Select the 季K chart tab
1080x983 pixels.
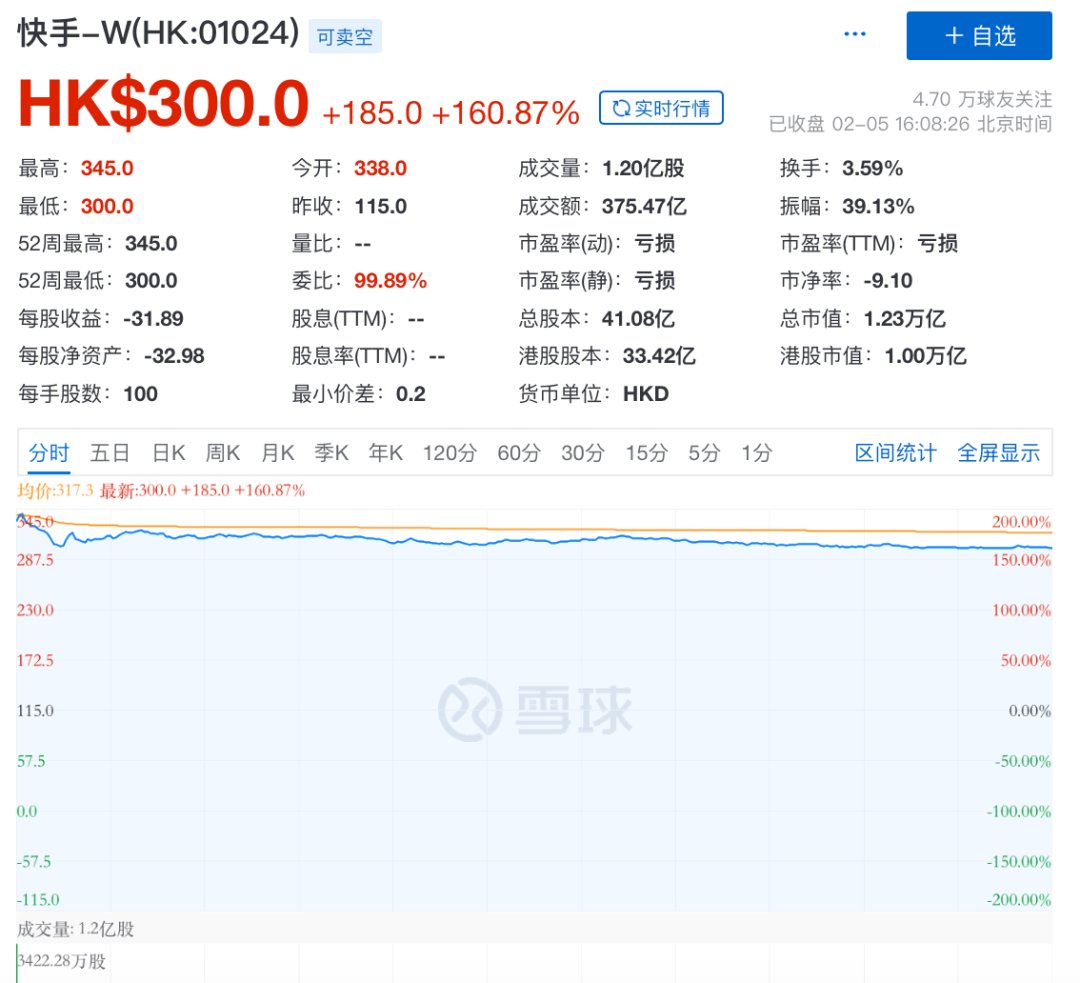coord(331,453)
